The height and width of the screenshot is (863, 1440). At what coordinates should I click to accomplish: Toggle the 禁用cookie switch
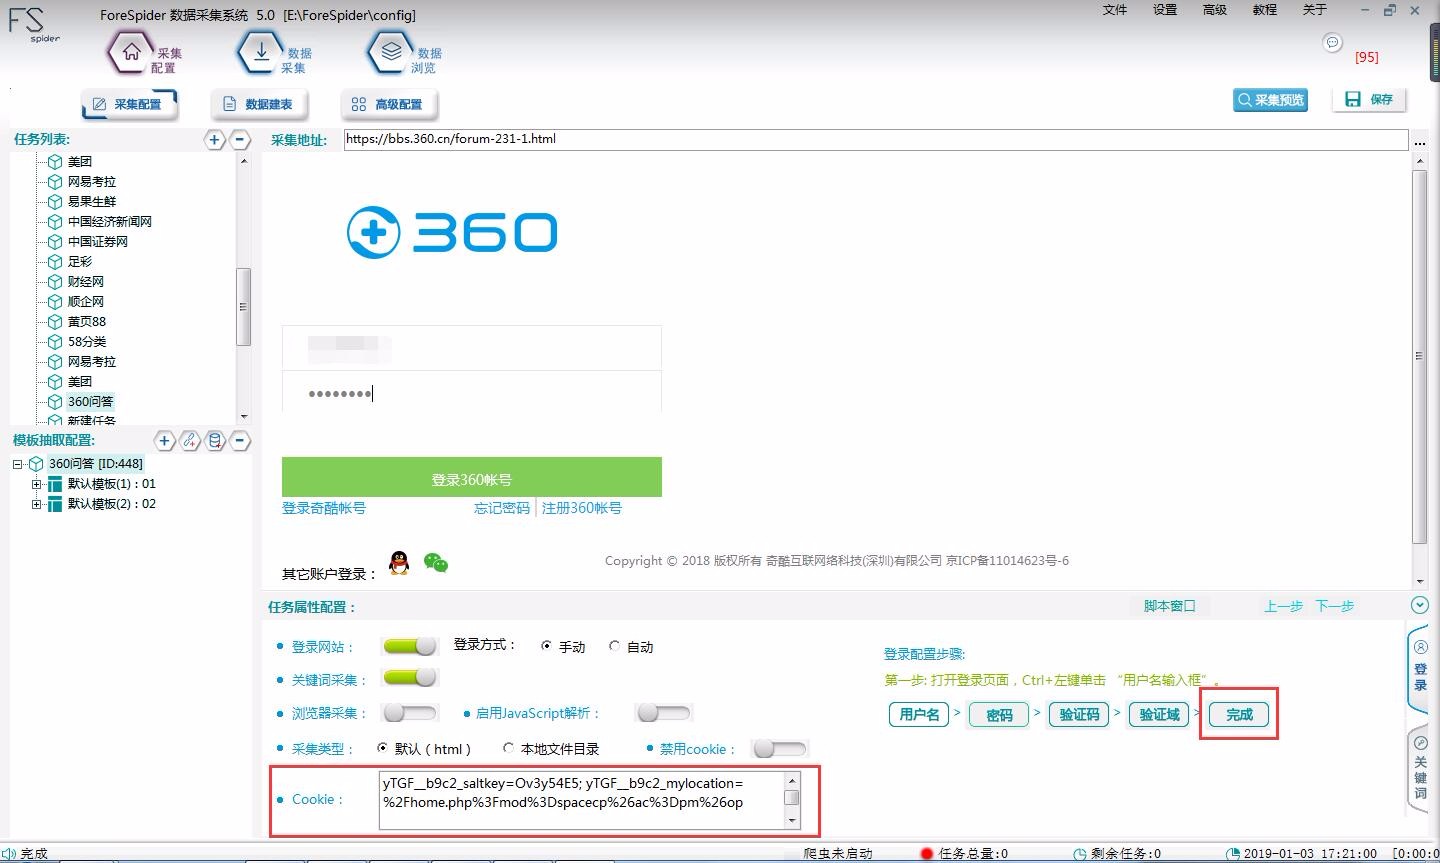779,748
